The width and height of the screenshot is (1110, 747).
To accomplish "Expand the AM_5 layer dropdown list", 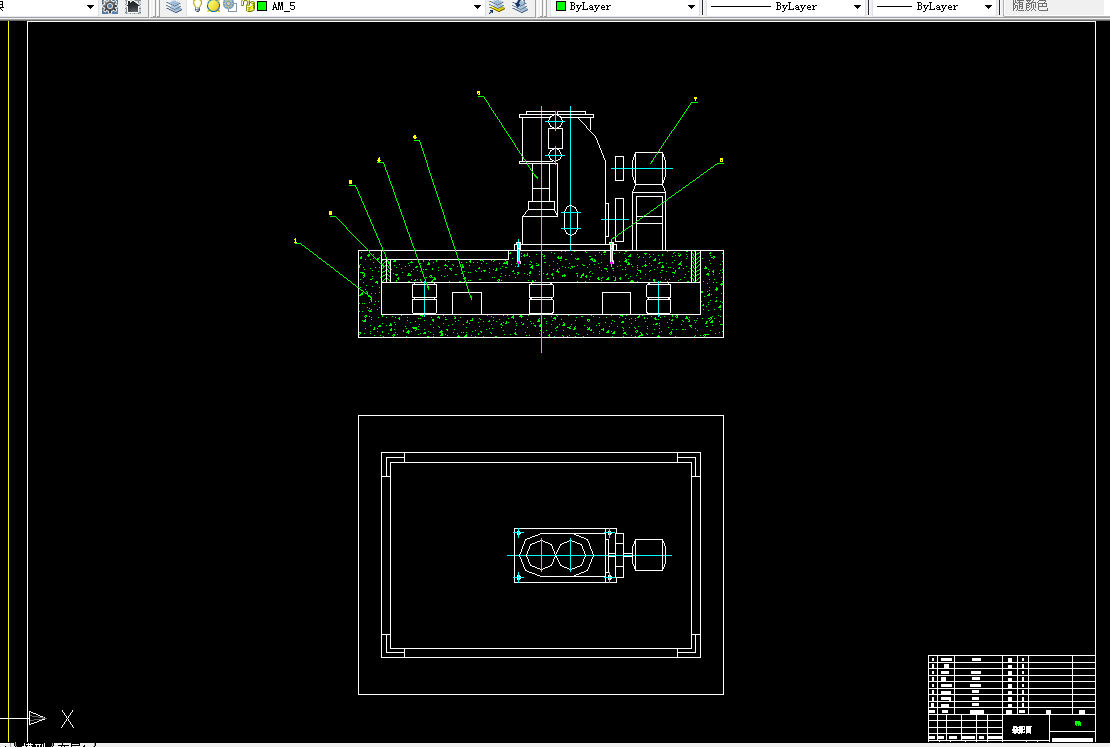I will (477, 7).
